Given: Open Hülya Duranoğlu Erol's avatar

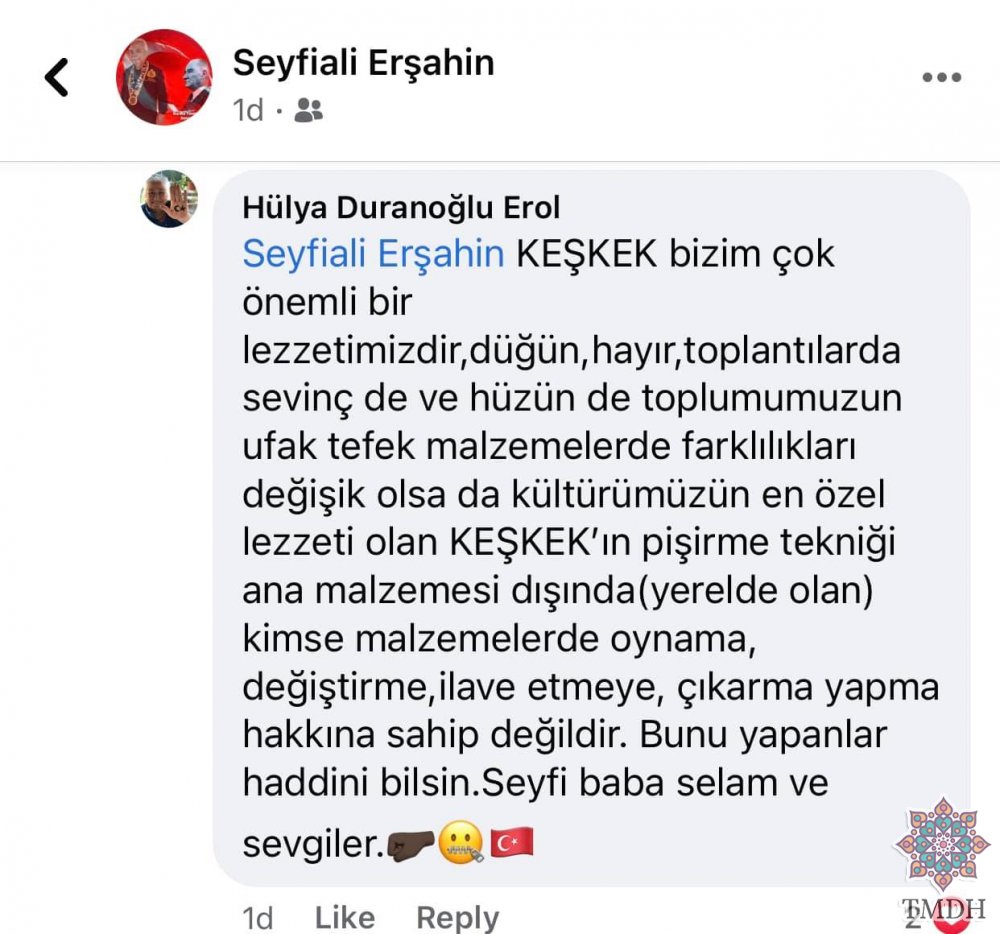Looking at the screenshot, I should tap(168, 199).
